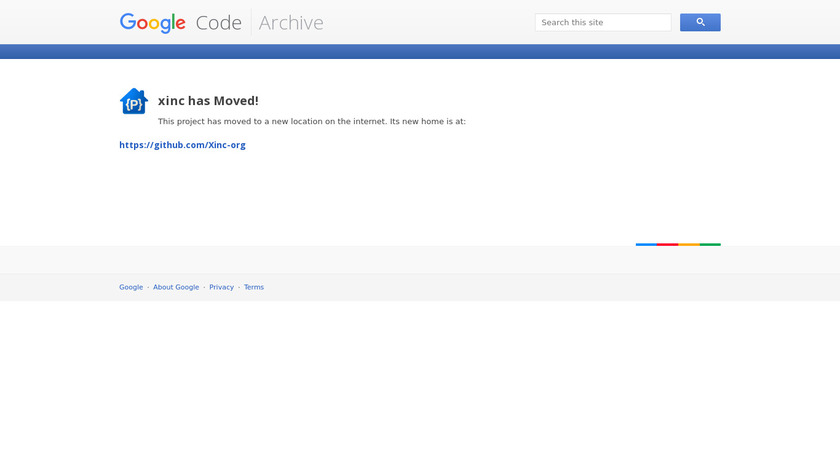Viewport: 840px width, 472px height.
Task: Open the github.com/Xinc-org link
Action: pos(182,145)
